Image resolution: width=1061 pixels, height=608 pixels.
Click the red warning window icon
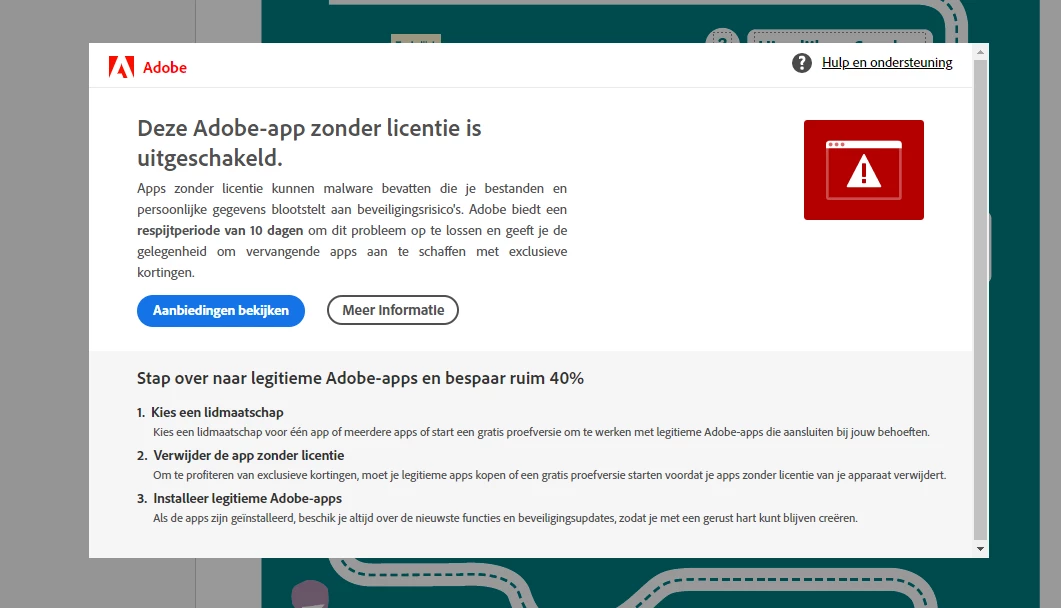863,170
